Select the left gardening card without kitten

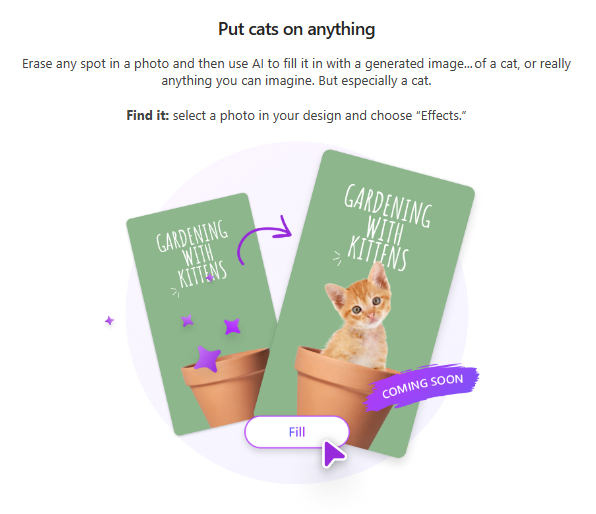click(203, 314)
